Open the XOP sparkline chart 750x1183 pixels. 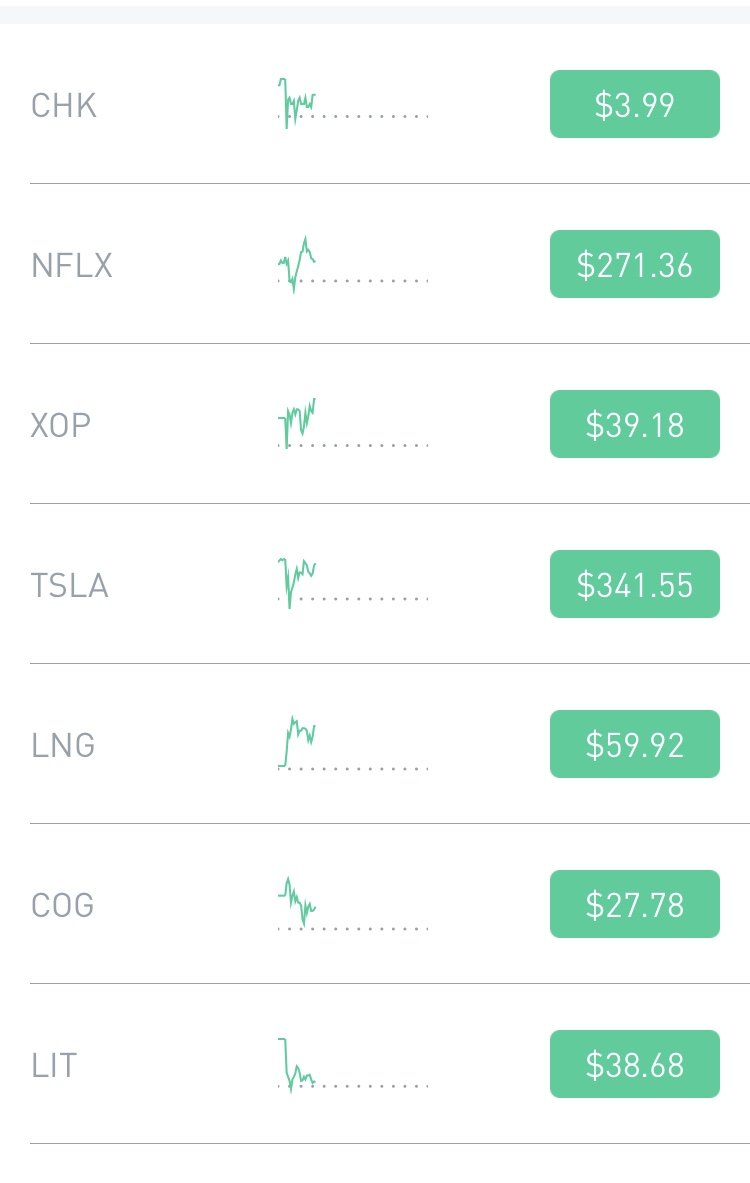[x=353, y=423]
